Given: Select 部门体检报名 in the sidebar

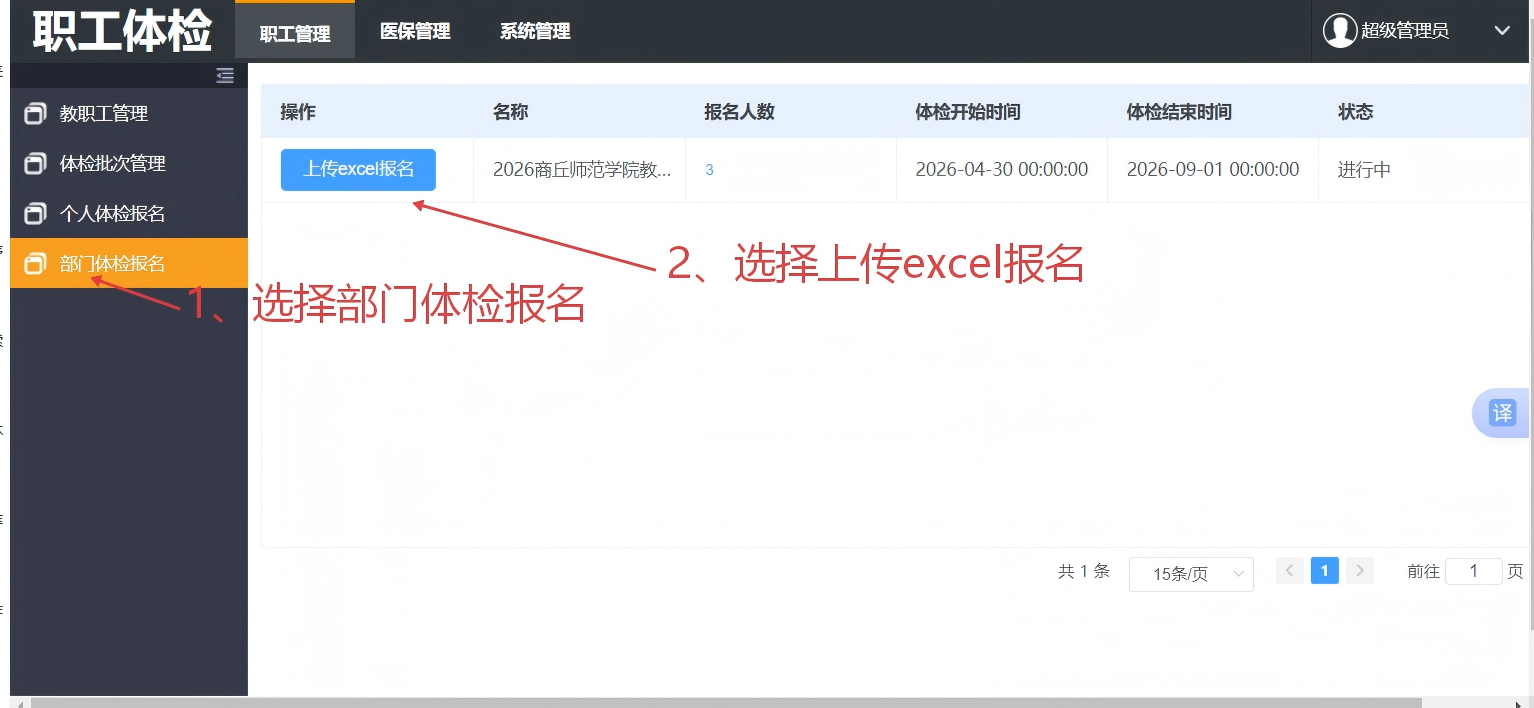Looking at the screenshot, I should coord(129,263).
